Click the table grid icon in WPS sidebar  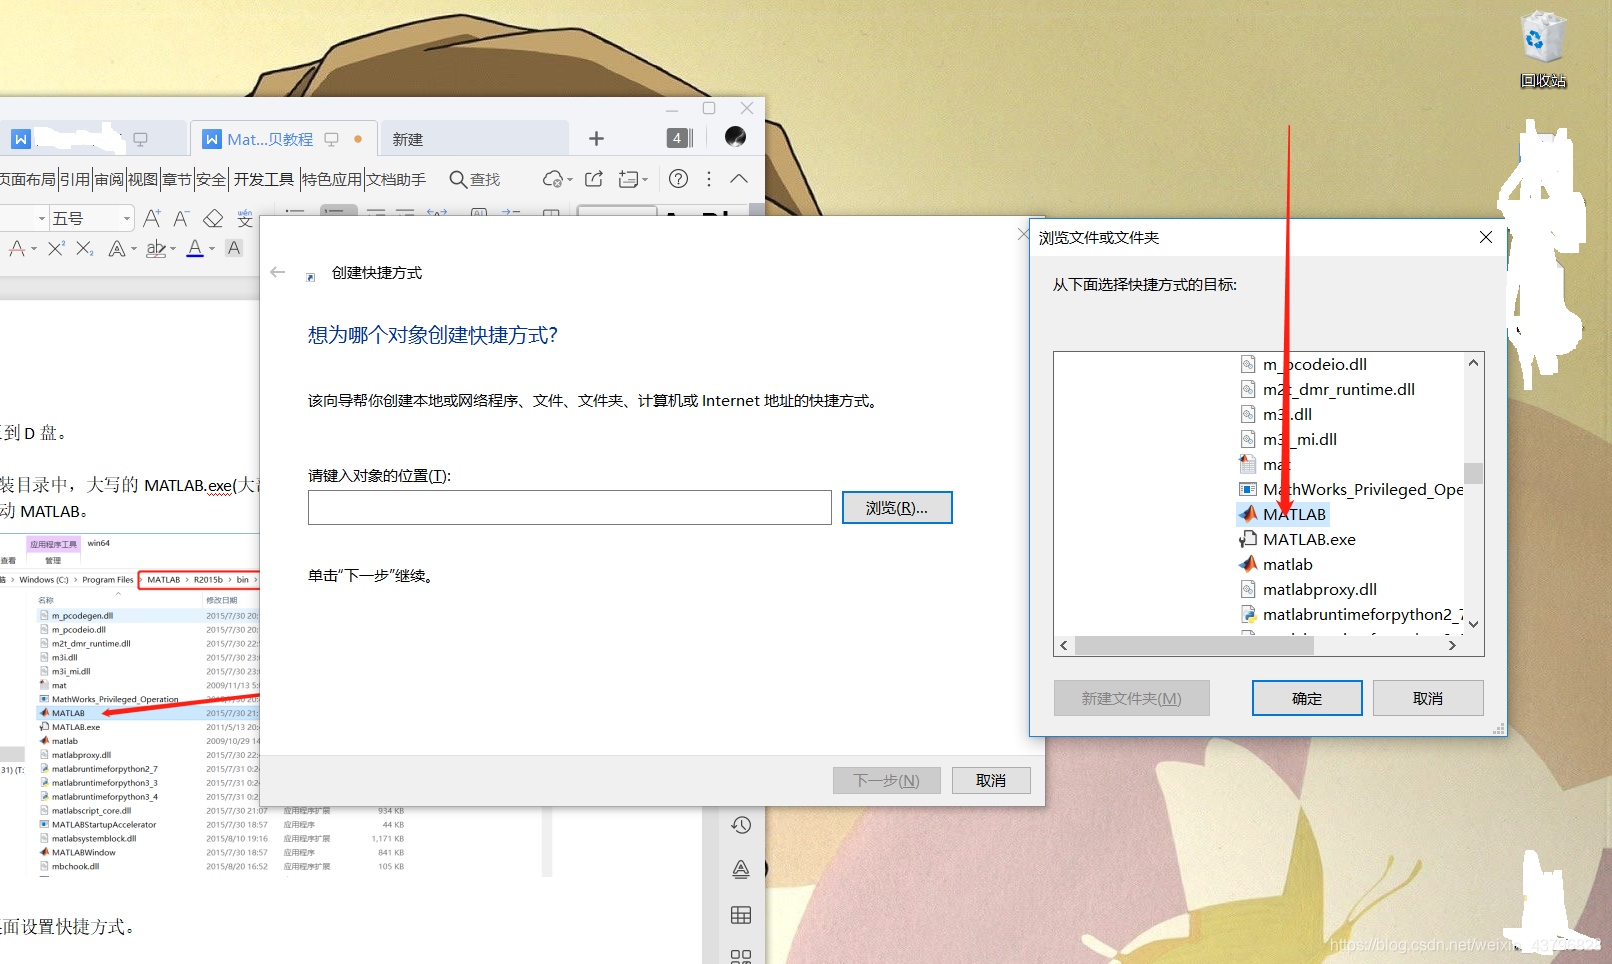coord(741,915)
